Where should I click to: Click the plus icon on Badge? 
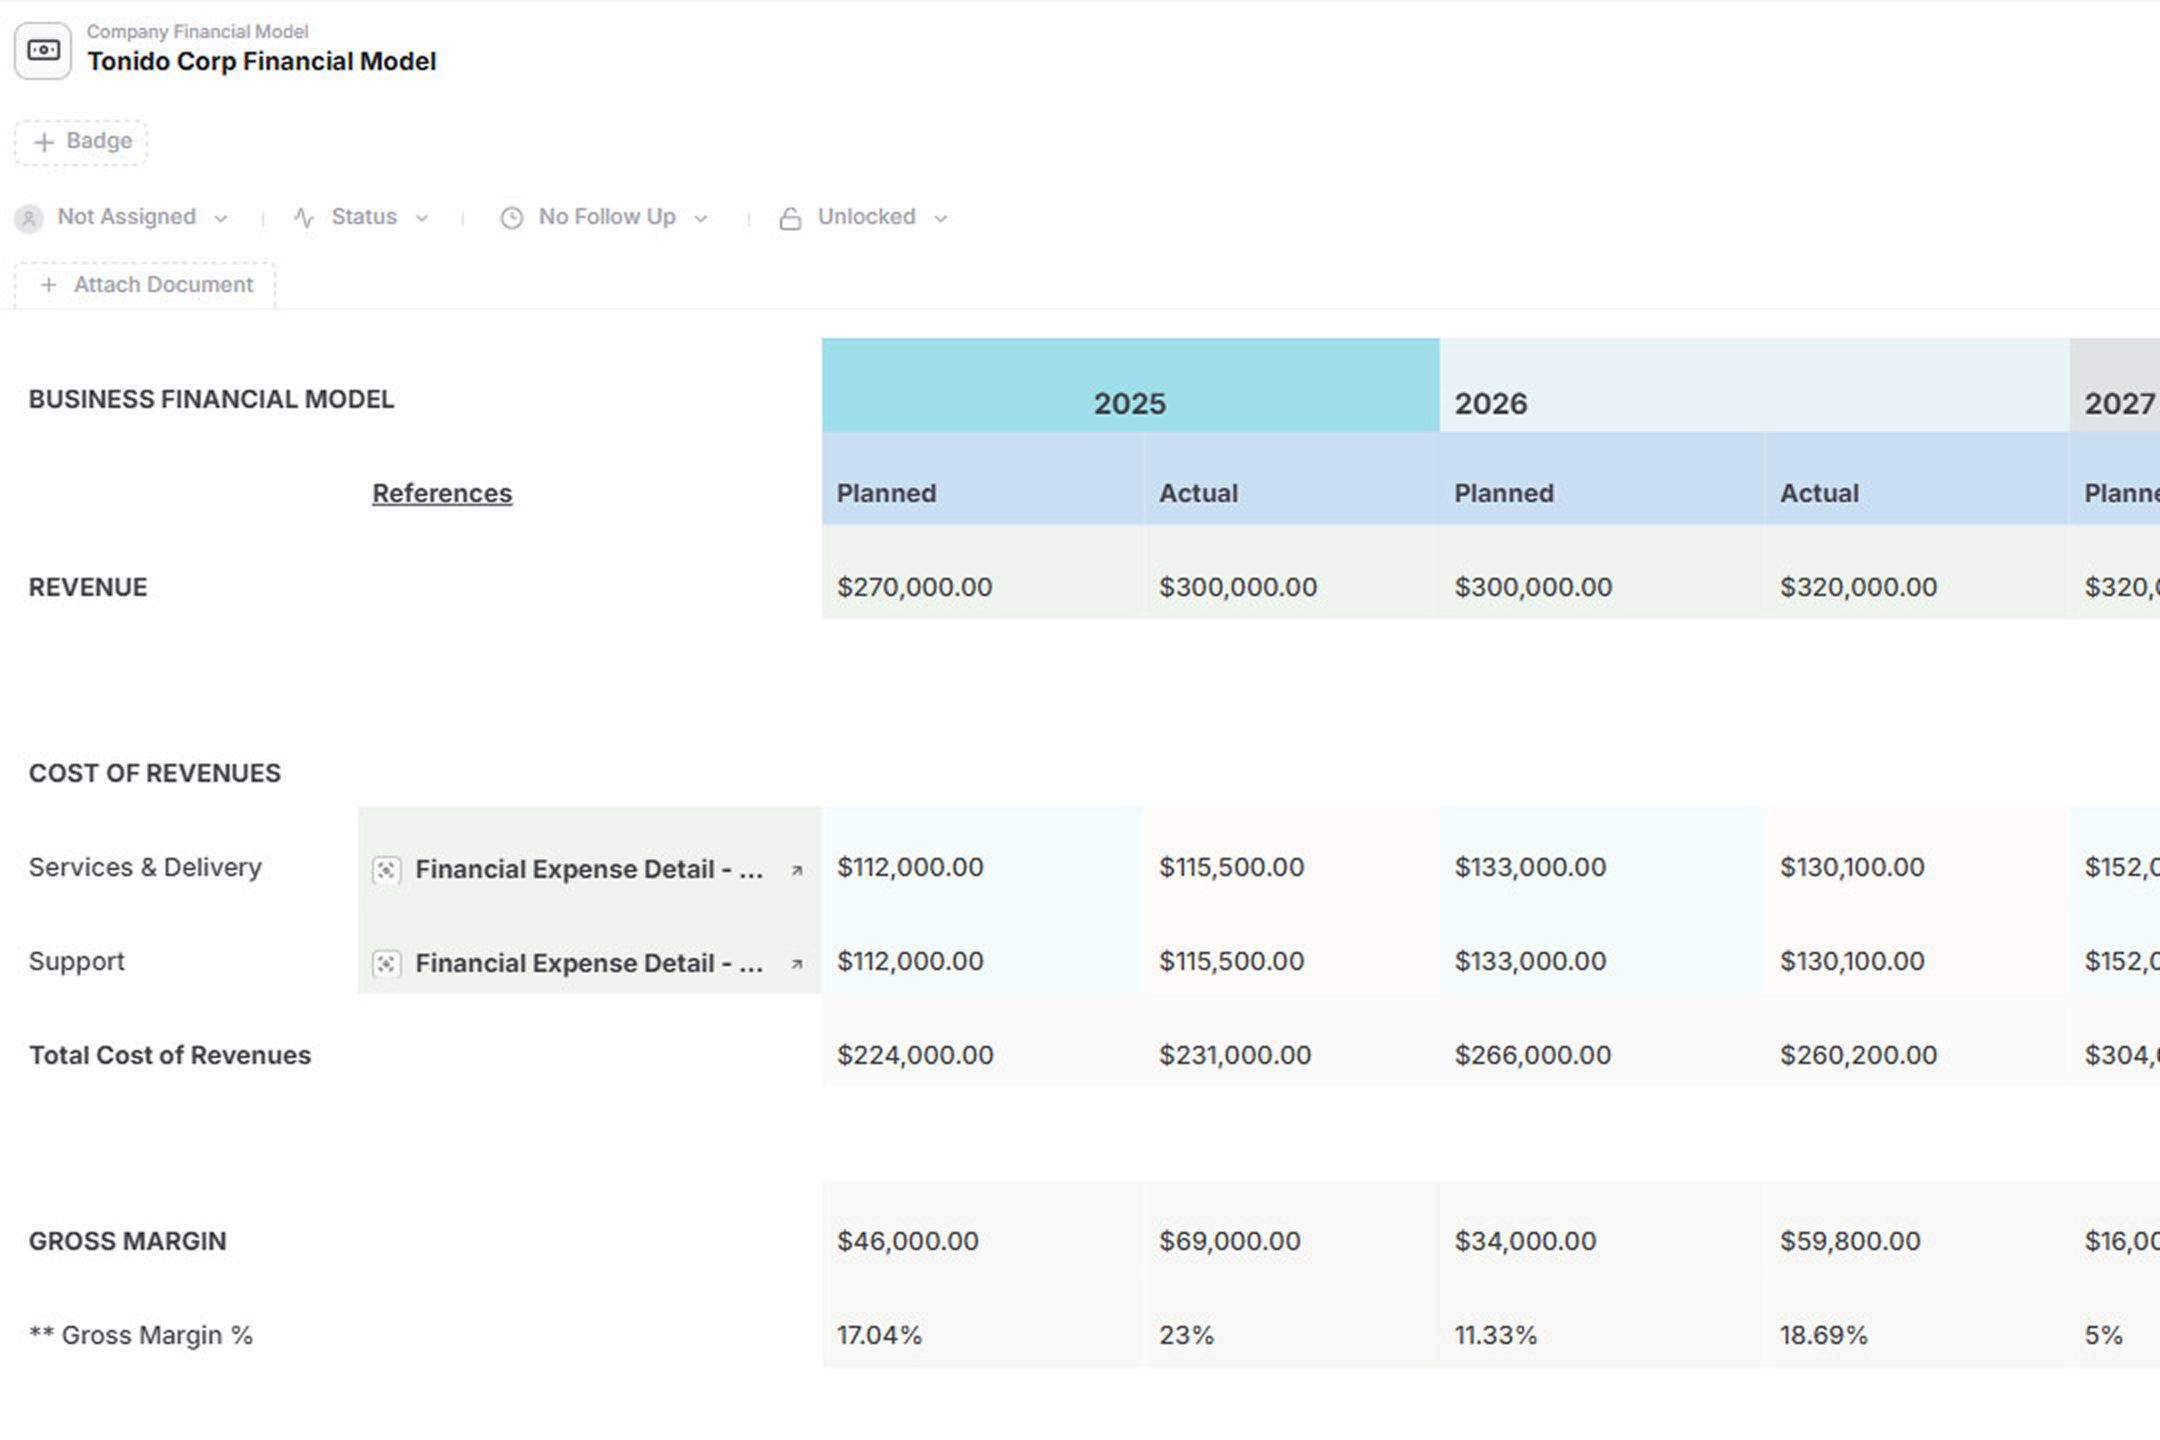tap(44, 142)
